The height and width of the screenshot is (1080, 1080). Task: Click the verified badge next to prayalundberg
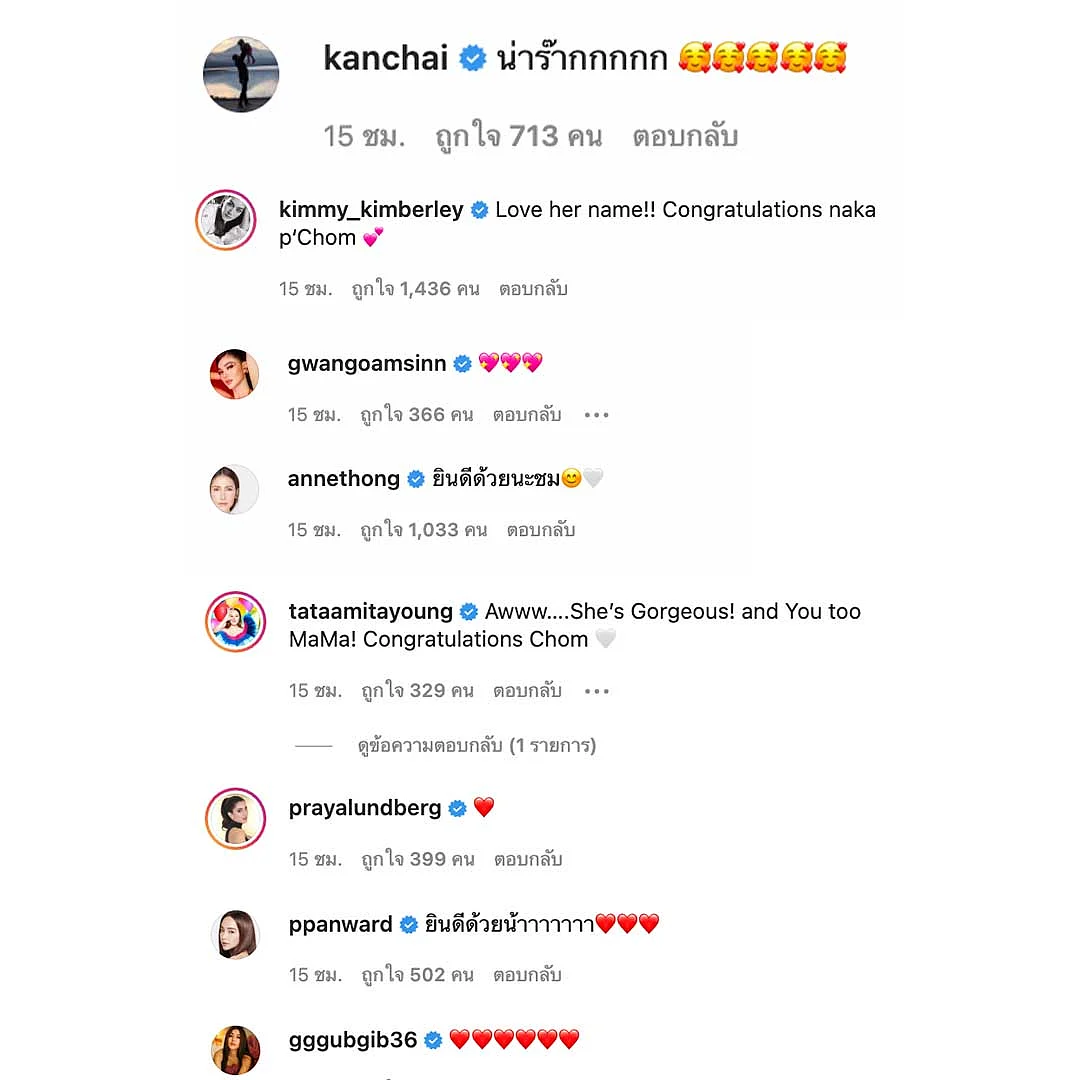(x=457, y=809)
